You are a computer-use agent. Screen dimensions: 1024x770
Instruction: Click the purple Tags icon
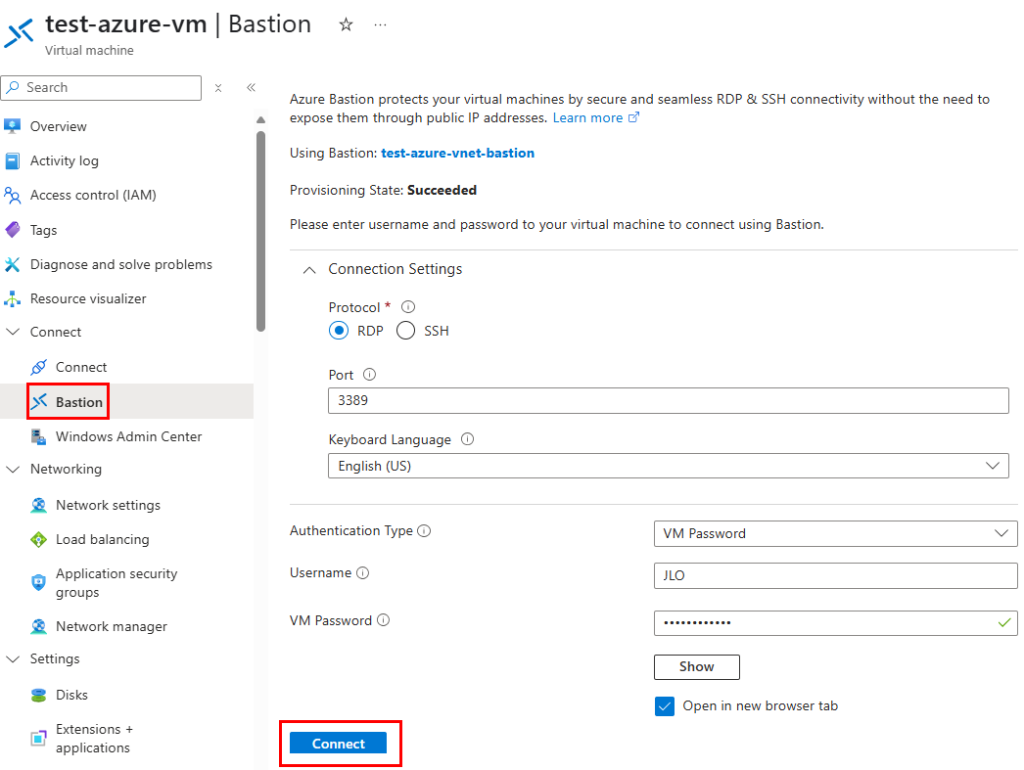(x=12, y=230)
